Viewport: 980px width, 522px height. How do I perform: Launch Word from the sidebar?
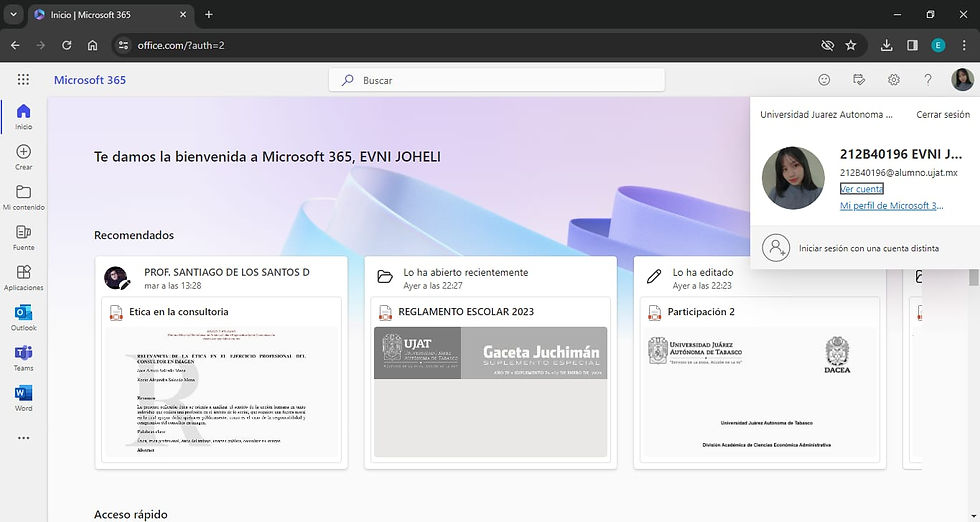coord(24,398)
